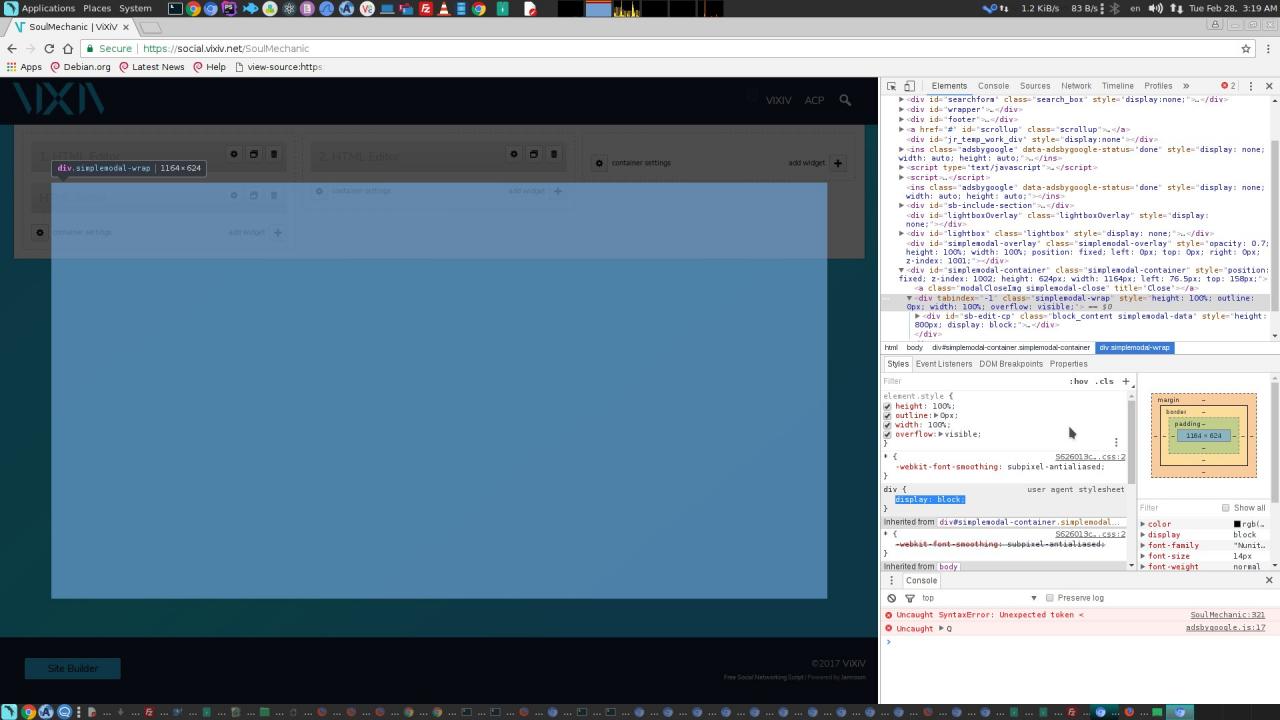Screen dimensions: 1280x720
Task: Open the console filter funnel icon
Action: pyautogui.click(x=909, y=598)
